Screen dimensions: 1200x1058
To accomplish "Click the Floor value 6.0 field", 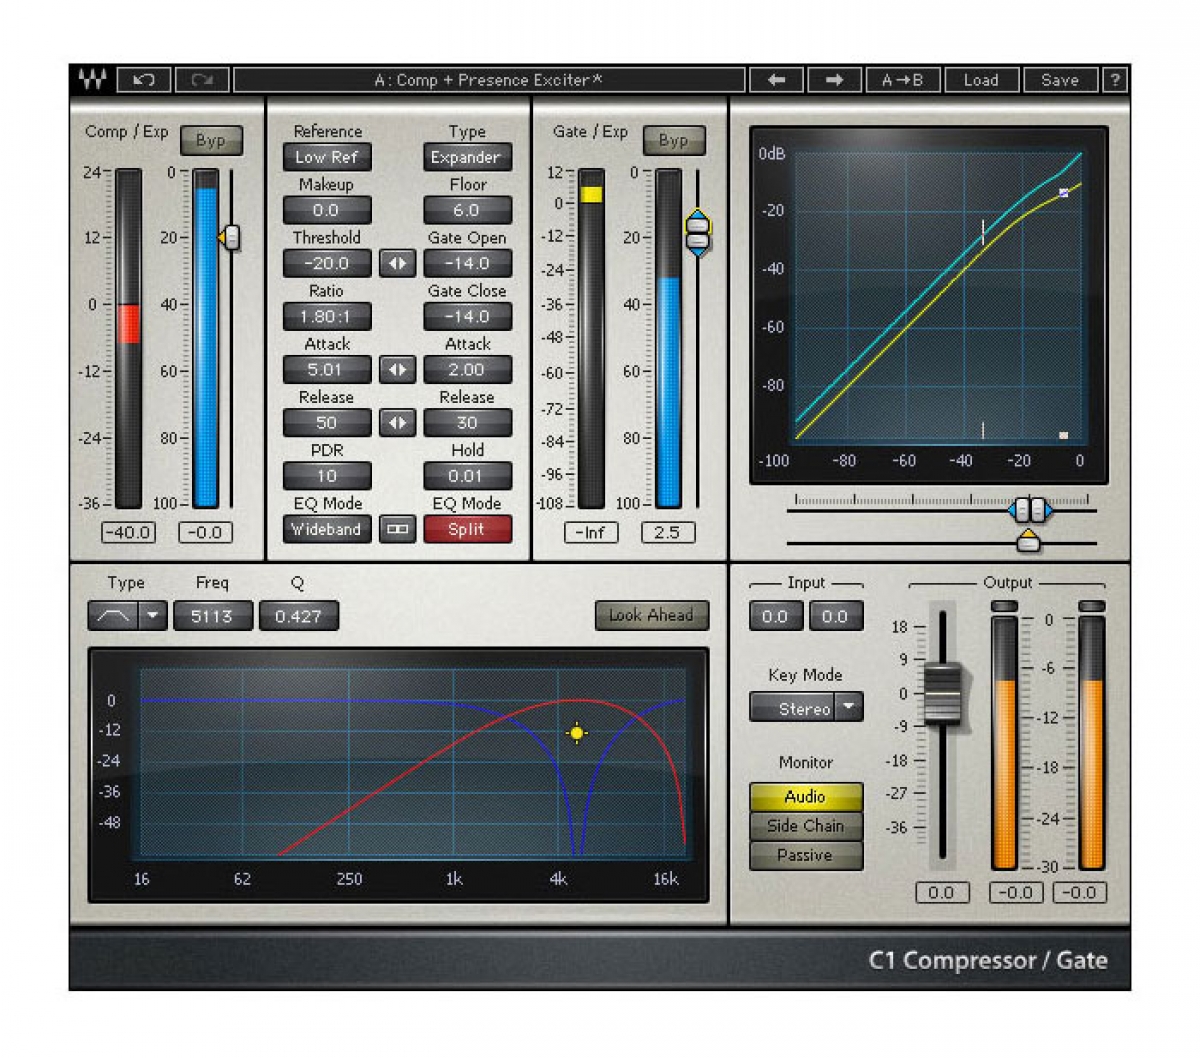I will click(467, 210).
